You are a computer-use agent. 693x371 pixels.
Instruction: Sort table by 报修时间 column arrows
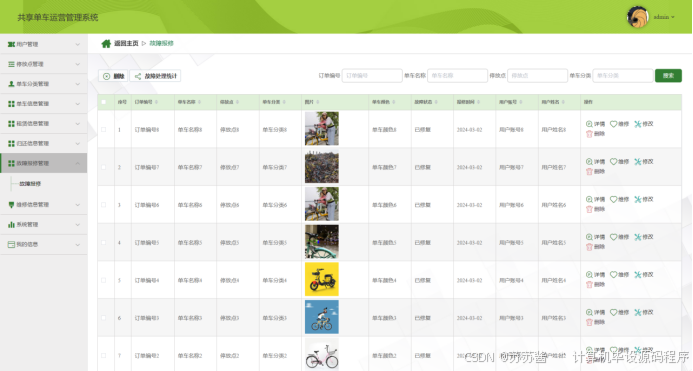pos(479,102)
